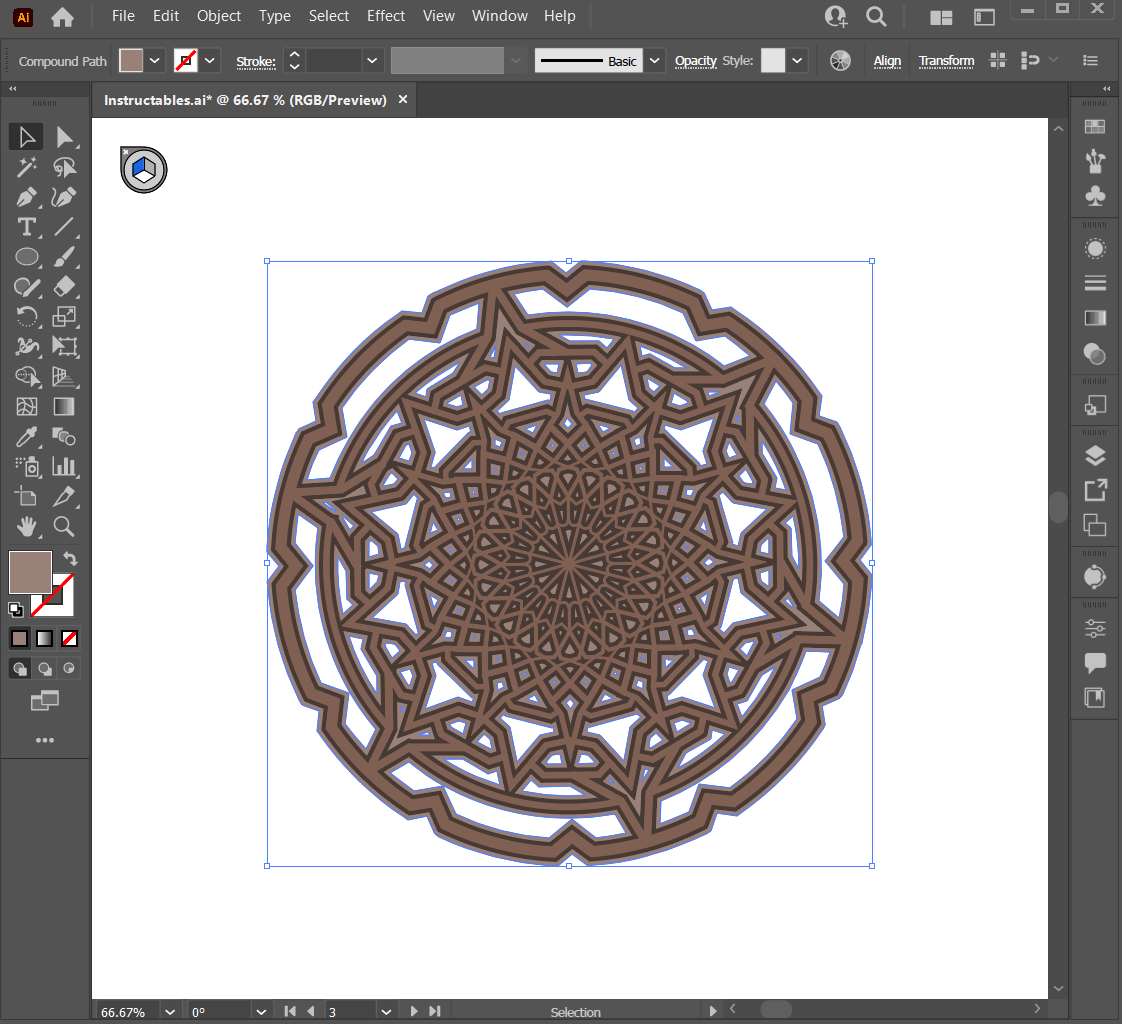
Task: Go to next artboard
Action: (x=414, y=1011)
